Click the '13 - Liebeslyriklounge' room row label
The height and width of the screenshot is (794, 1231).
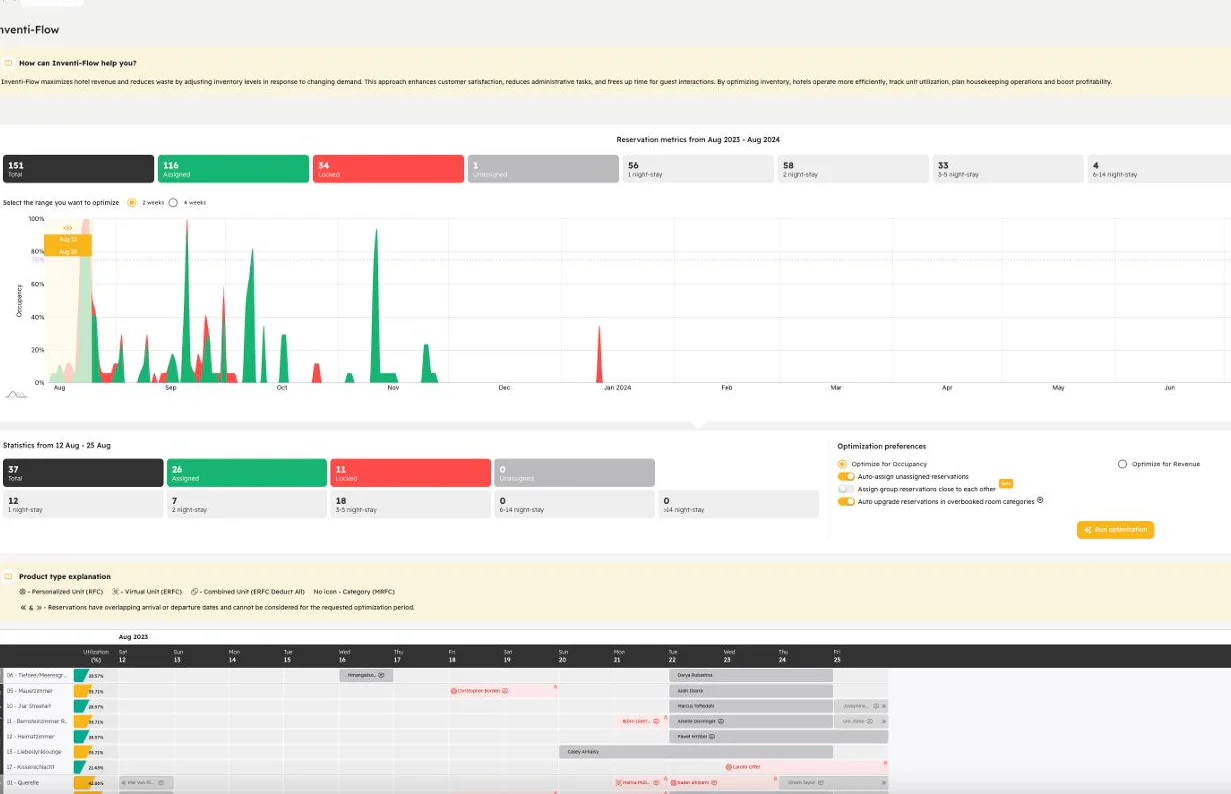point(34,752)
